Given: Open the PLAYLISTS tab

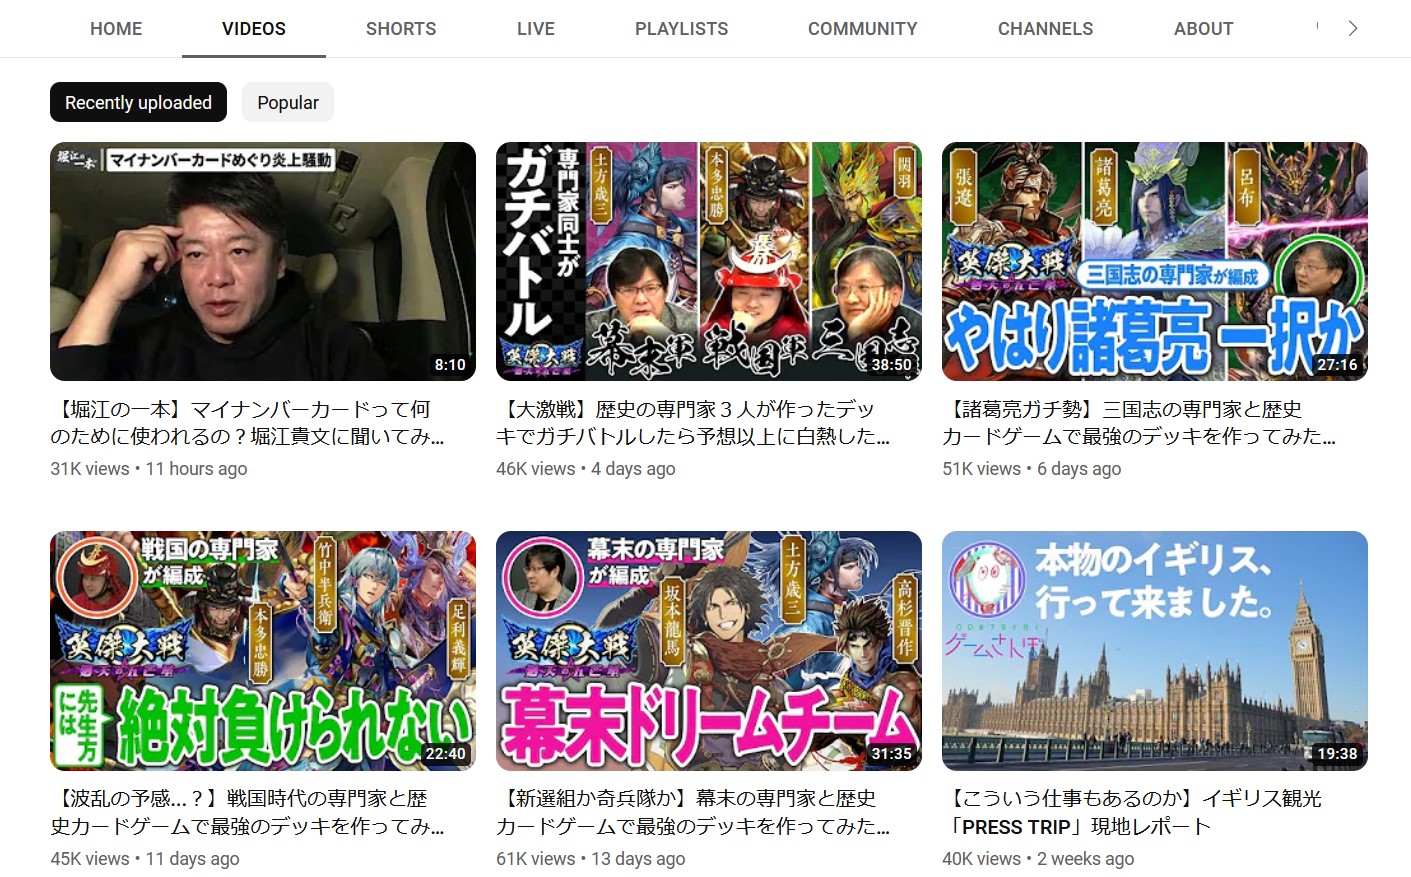Looking at the screenshot, I should (682, 29).
